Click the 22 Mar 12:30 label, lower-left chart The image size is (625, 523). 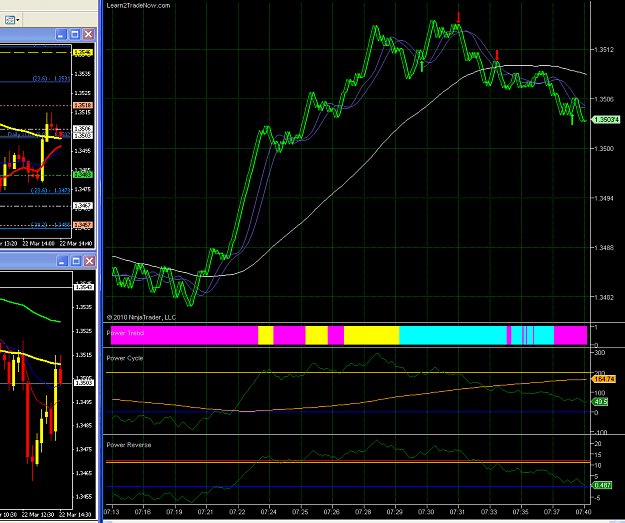(38, 515)
